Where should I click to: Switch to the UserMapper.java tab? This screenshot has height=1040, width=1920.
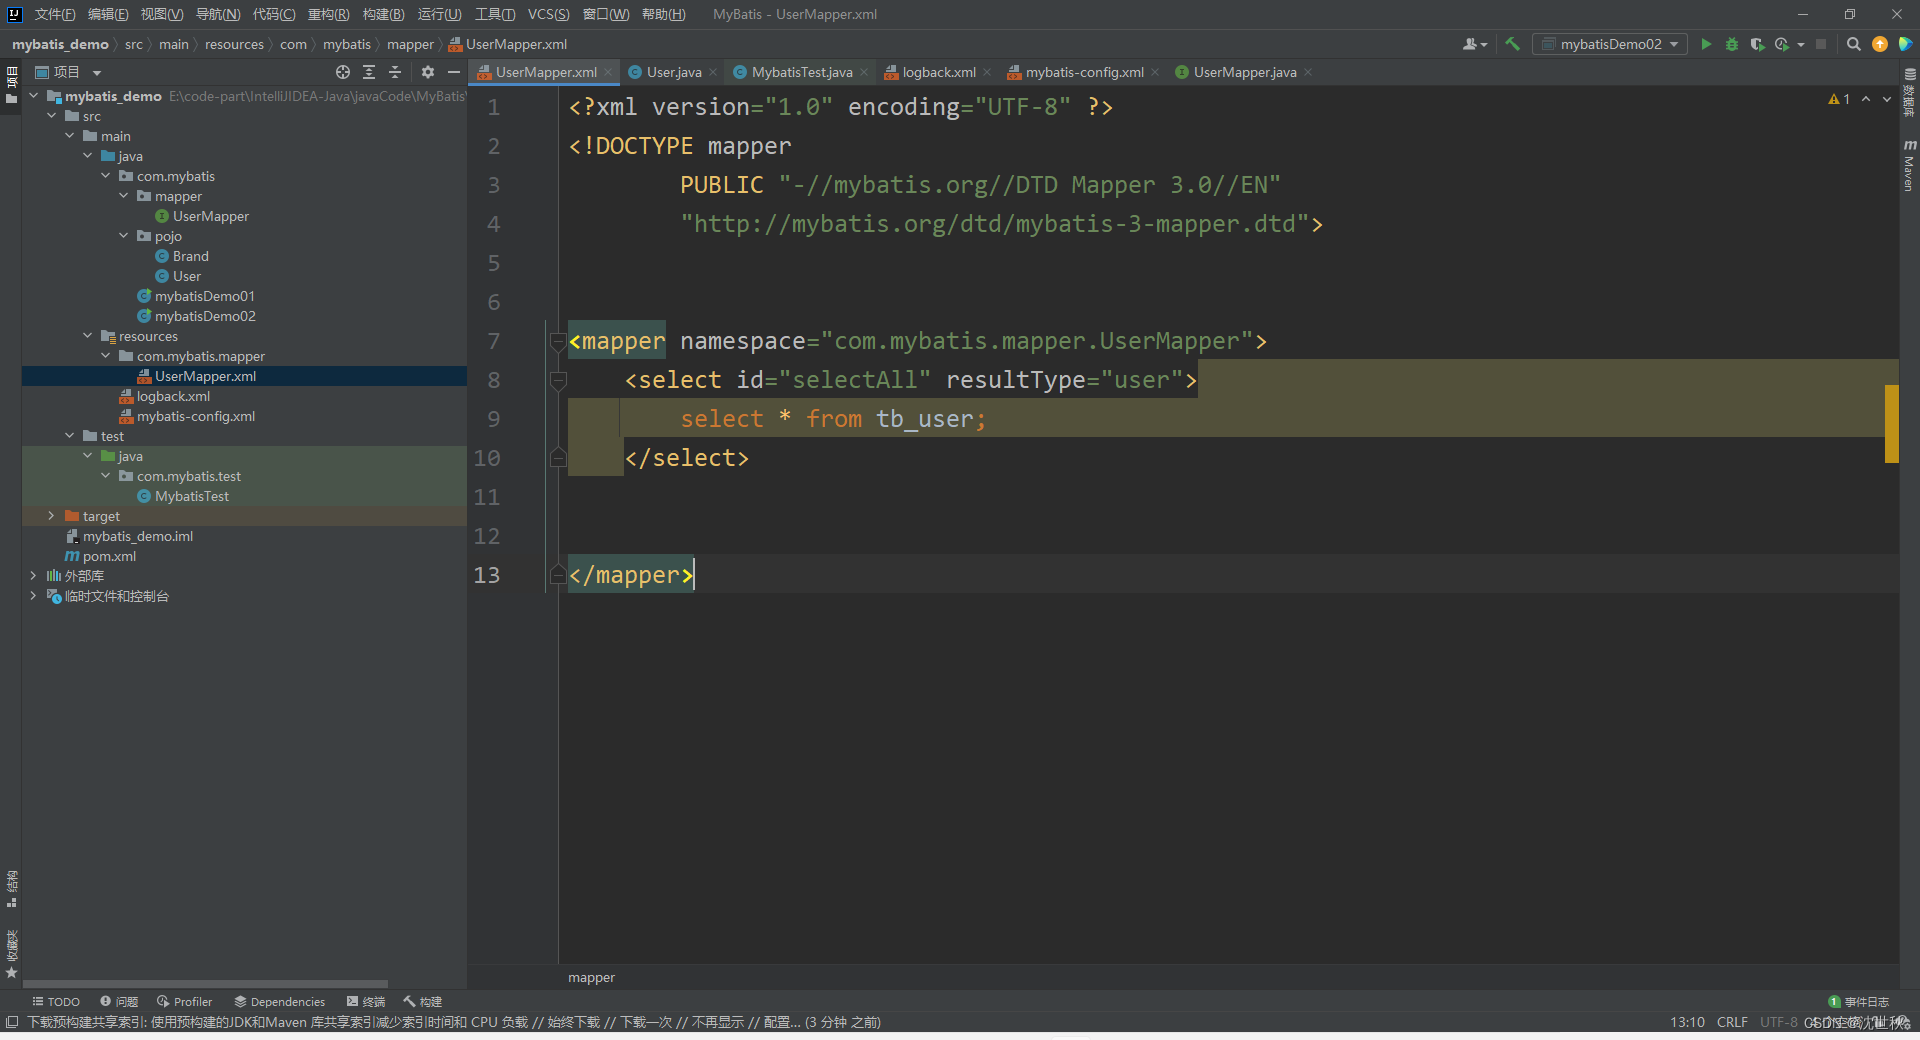point(1244,72)
